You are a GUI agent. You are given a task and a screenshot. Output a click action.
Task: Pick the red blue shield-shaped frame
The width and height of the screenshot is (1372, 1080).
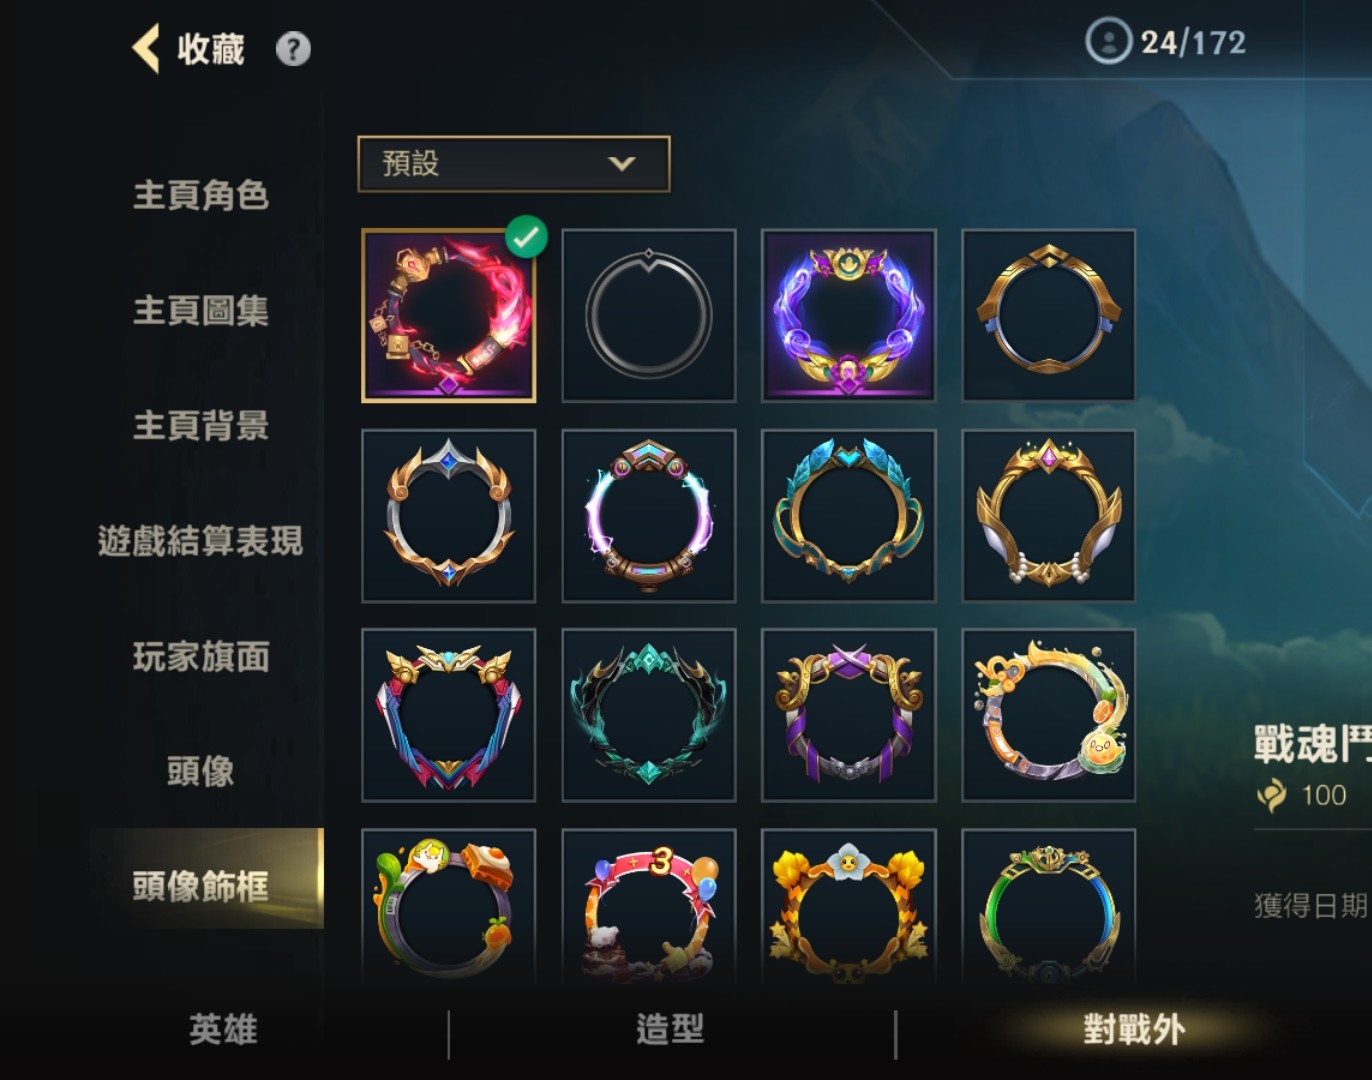449,716
